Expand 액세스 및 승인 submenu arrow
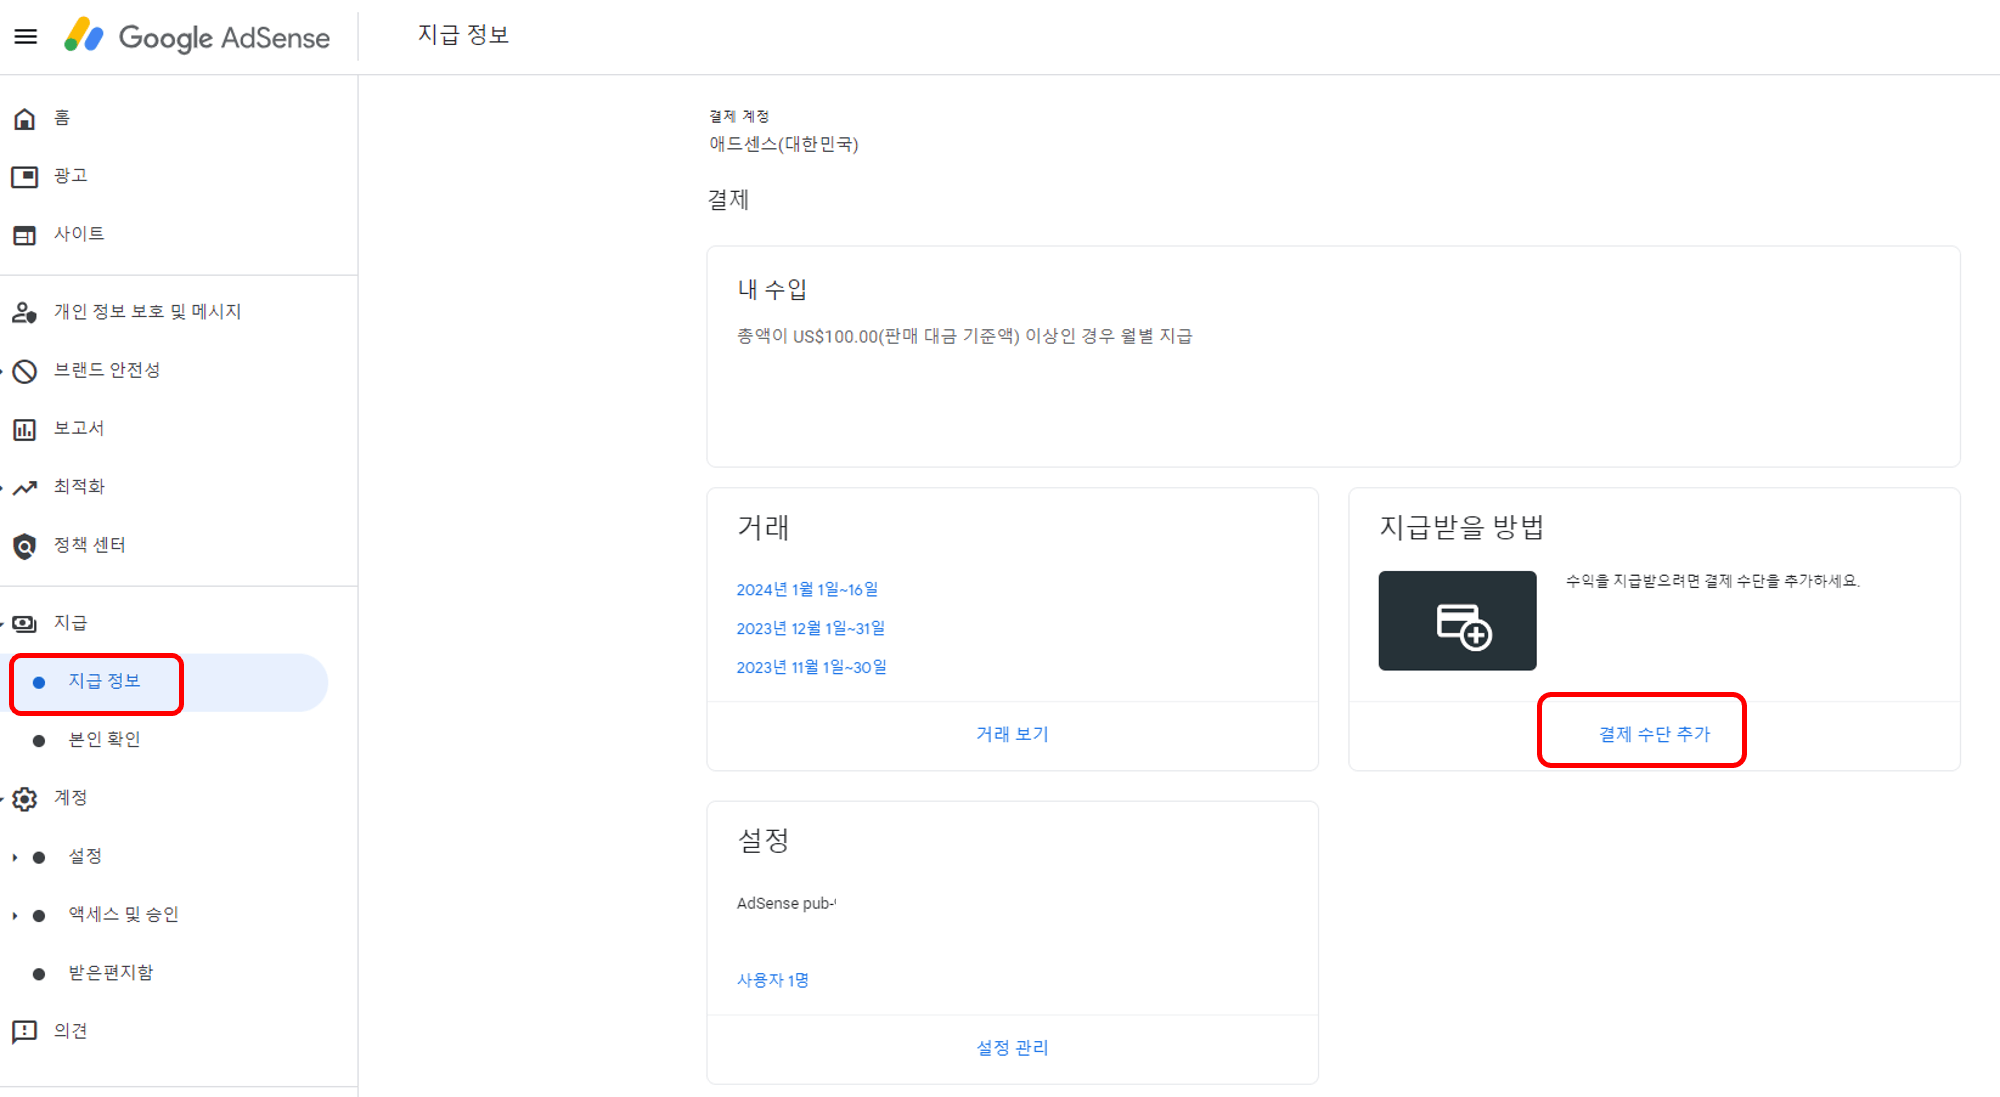 (14, 915)
